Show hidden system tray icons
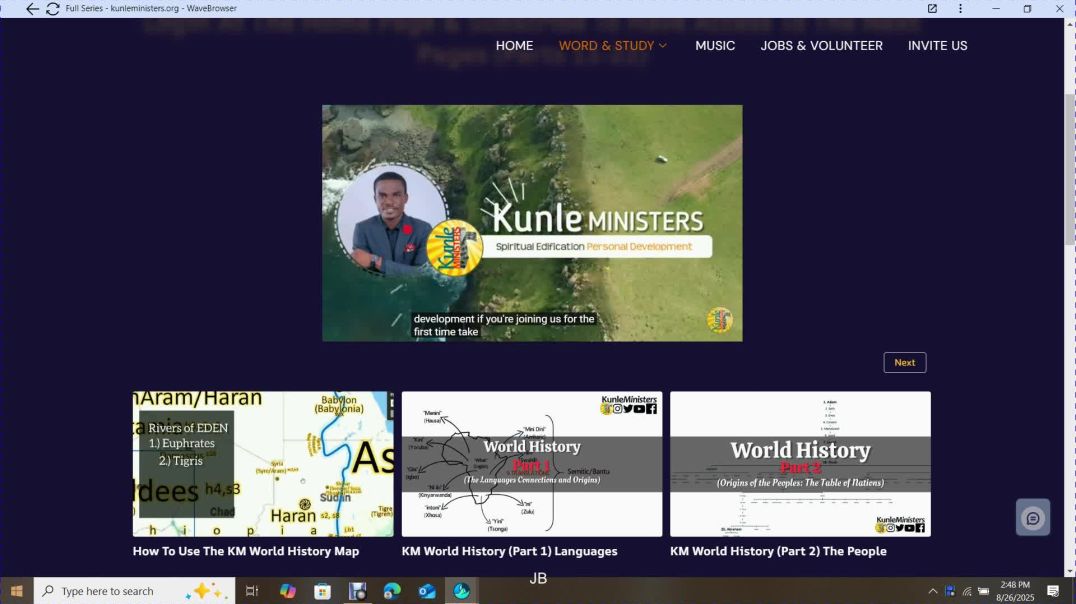The image size is (1076, 604). pyautogui.click(x=933, y=591)
